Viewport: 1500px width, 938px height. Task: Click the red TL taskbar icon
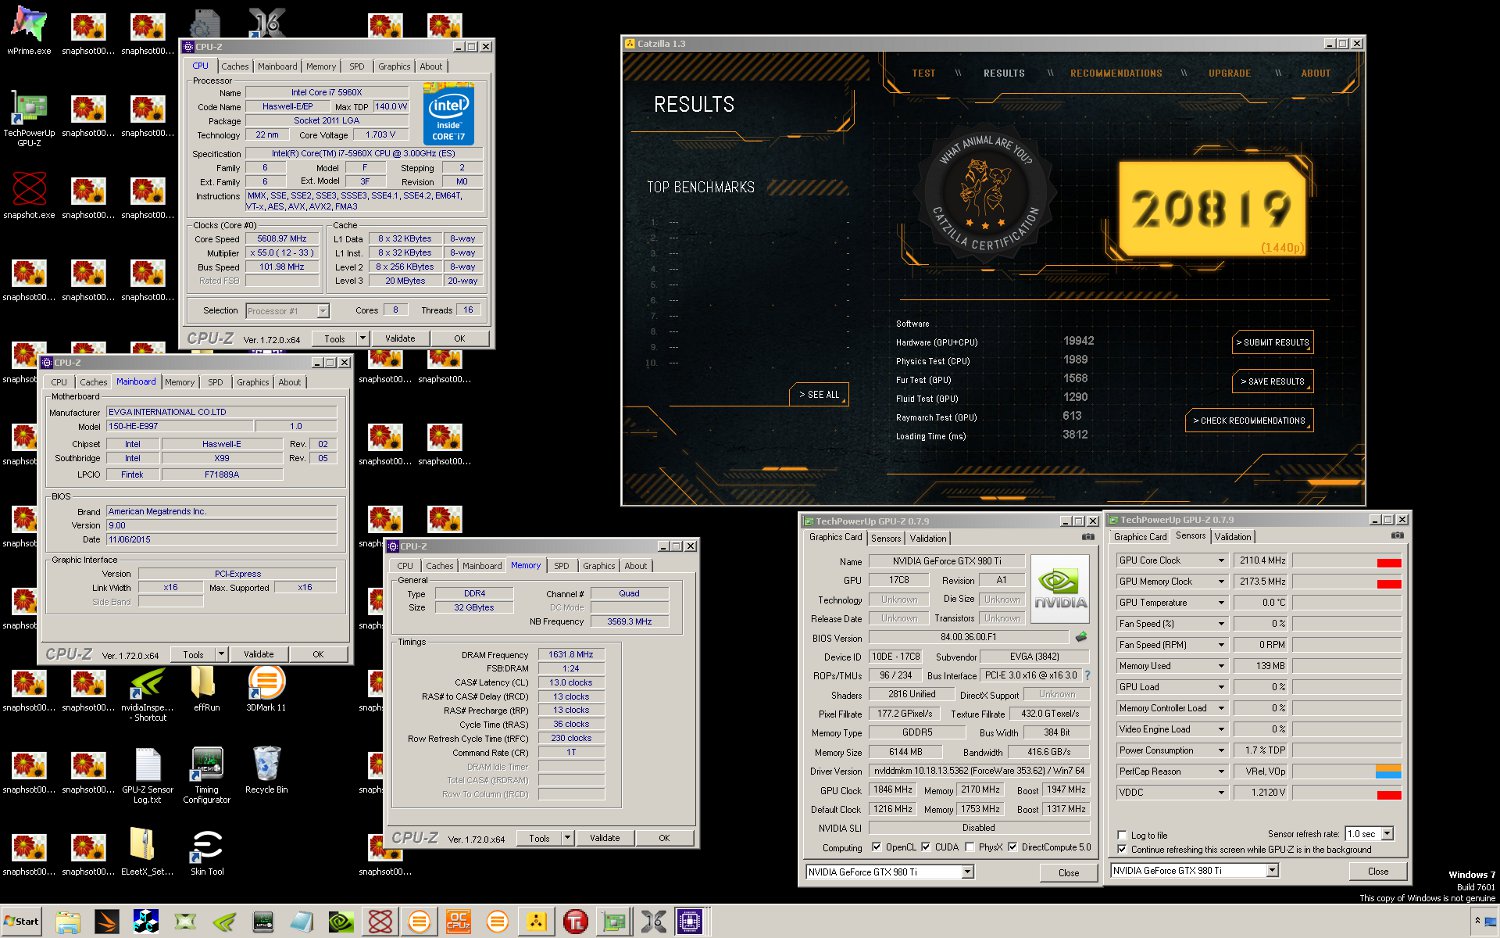coord(575,921)
